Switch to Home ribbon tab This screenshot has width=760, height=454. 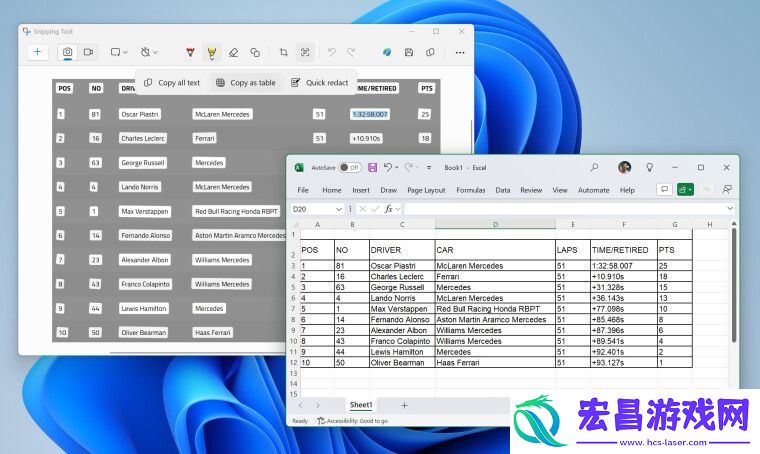(x=332, y=190)
